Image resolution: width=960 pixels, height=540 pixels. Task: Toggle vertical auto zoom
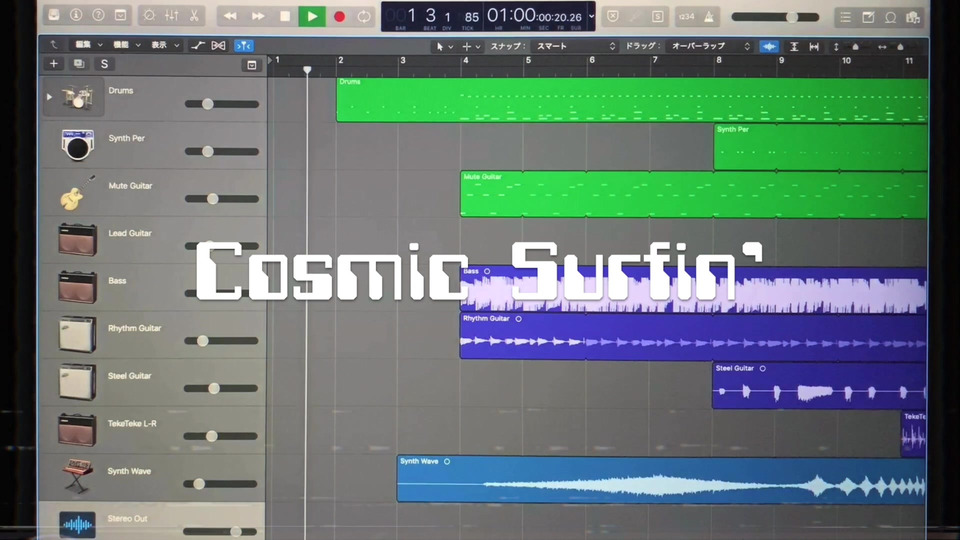[793, 47]
